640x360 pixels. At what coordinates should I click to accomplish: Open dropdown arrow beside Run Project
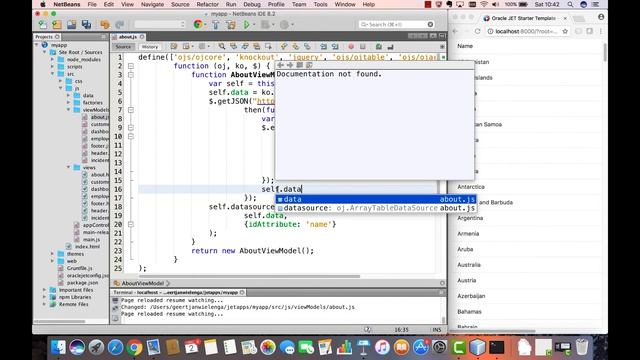(254, 24)
